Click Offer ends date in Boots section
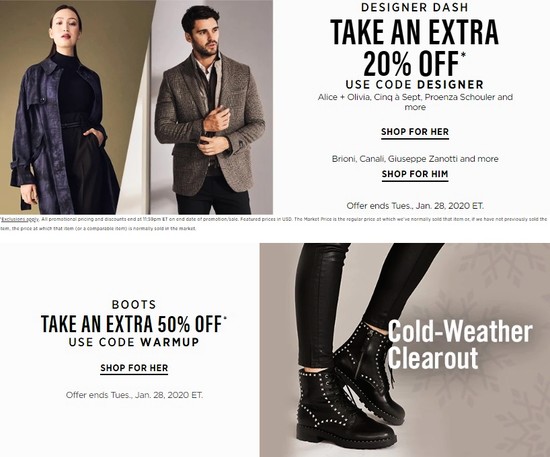The height and width of the screenshot is (457, 550). coord(134,395)
